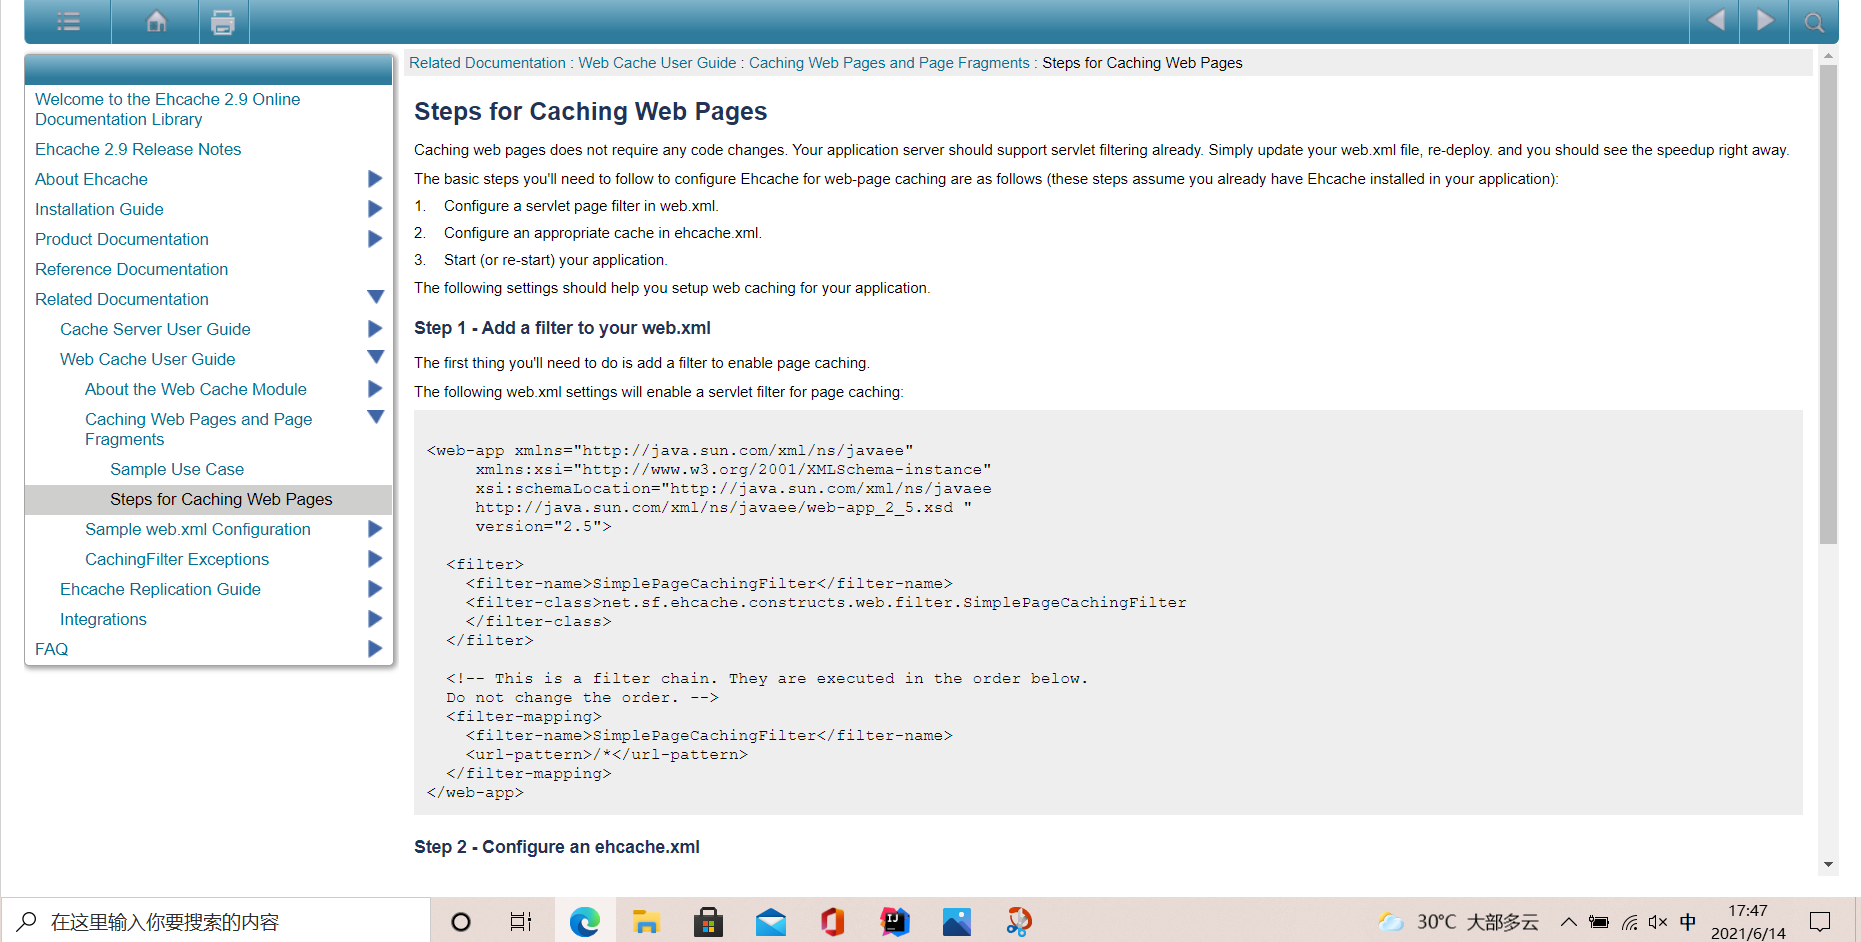Select Sample Use Case in sidebar
1861x942 pixels.
coord(177,469)
